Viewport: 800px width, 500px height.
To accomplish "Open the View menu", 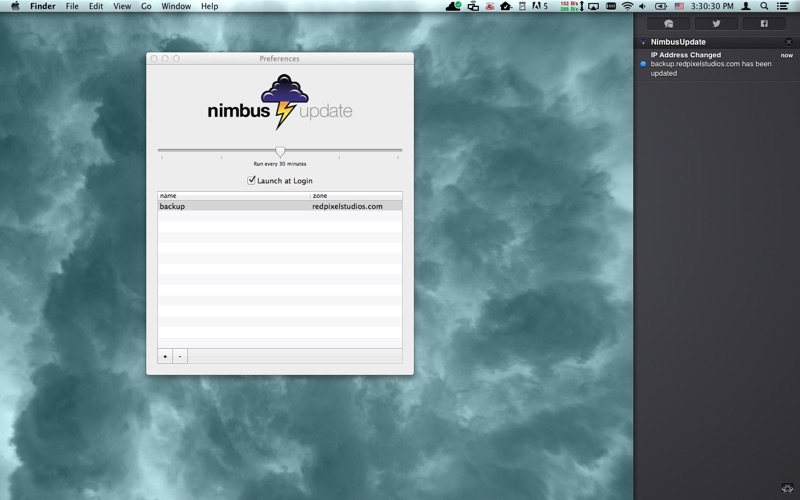I will 122,6.
